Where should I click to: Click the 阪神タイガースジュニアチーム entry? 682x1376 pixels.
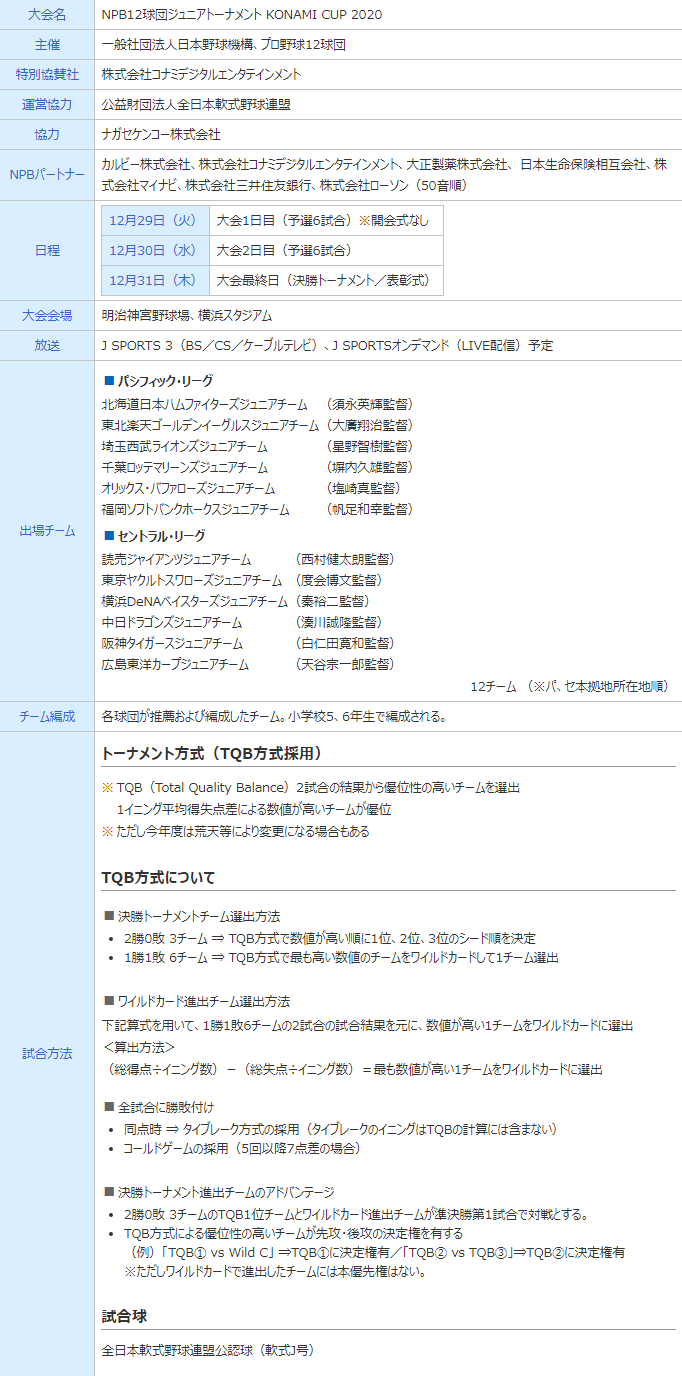click(x=172, y=643)
